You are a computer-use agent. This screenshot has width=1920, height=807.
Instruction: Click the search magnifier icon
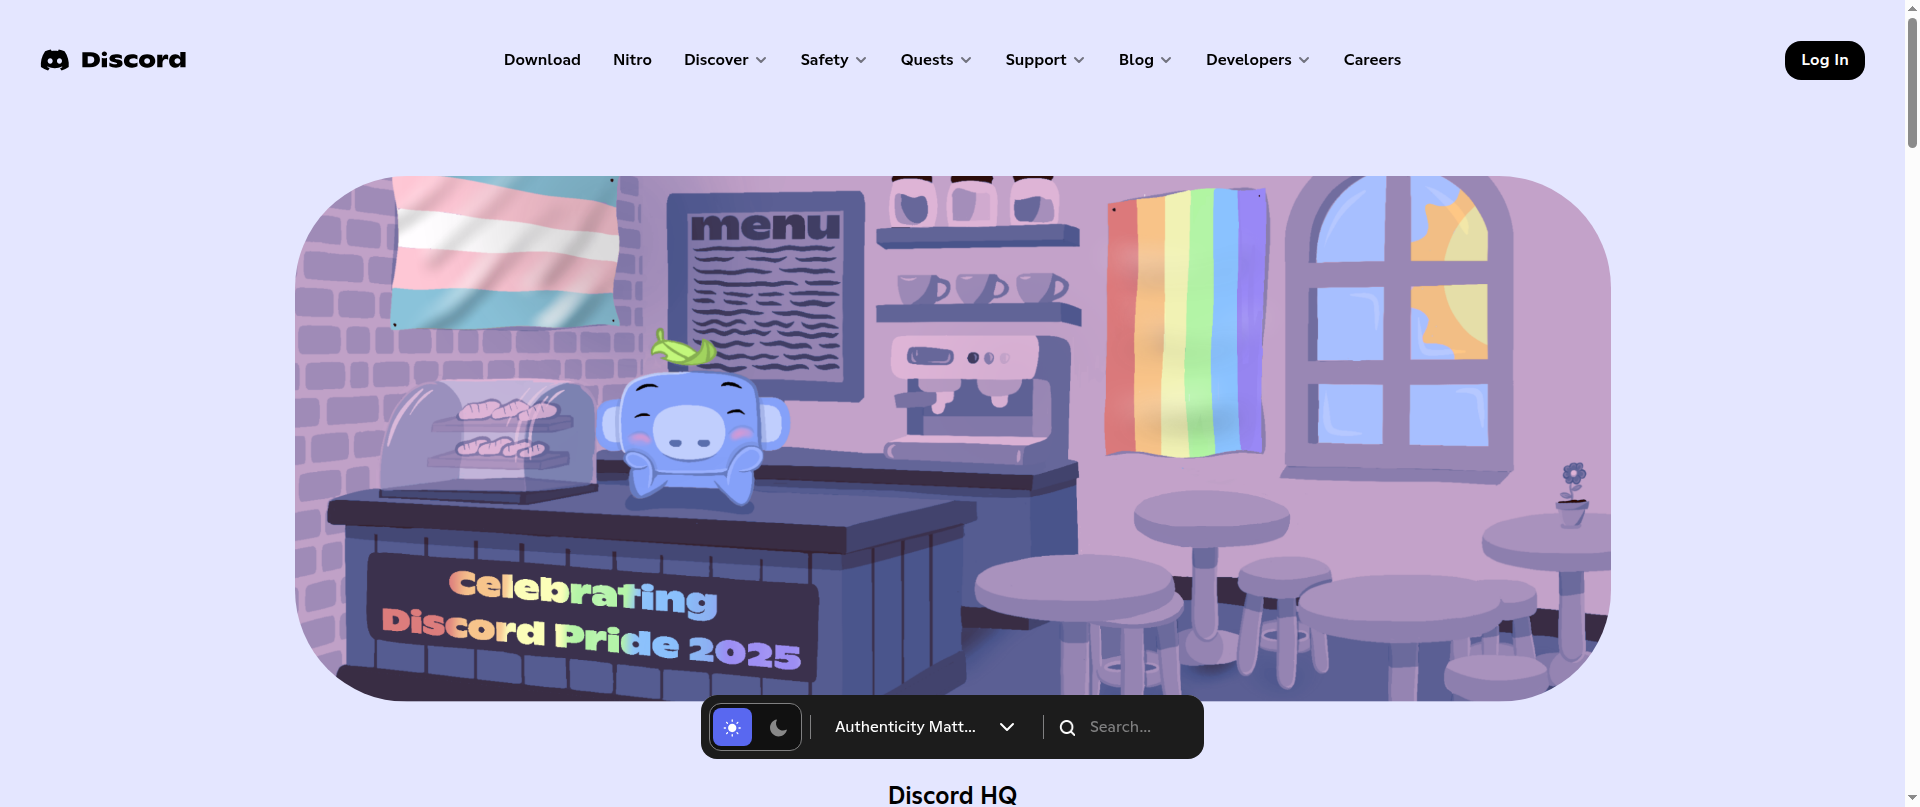click(1067, 728)
